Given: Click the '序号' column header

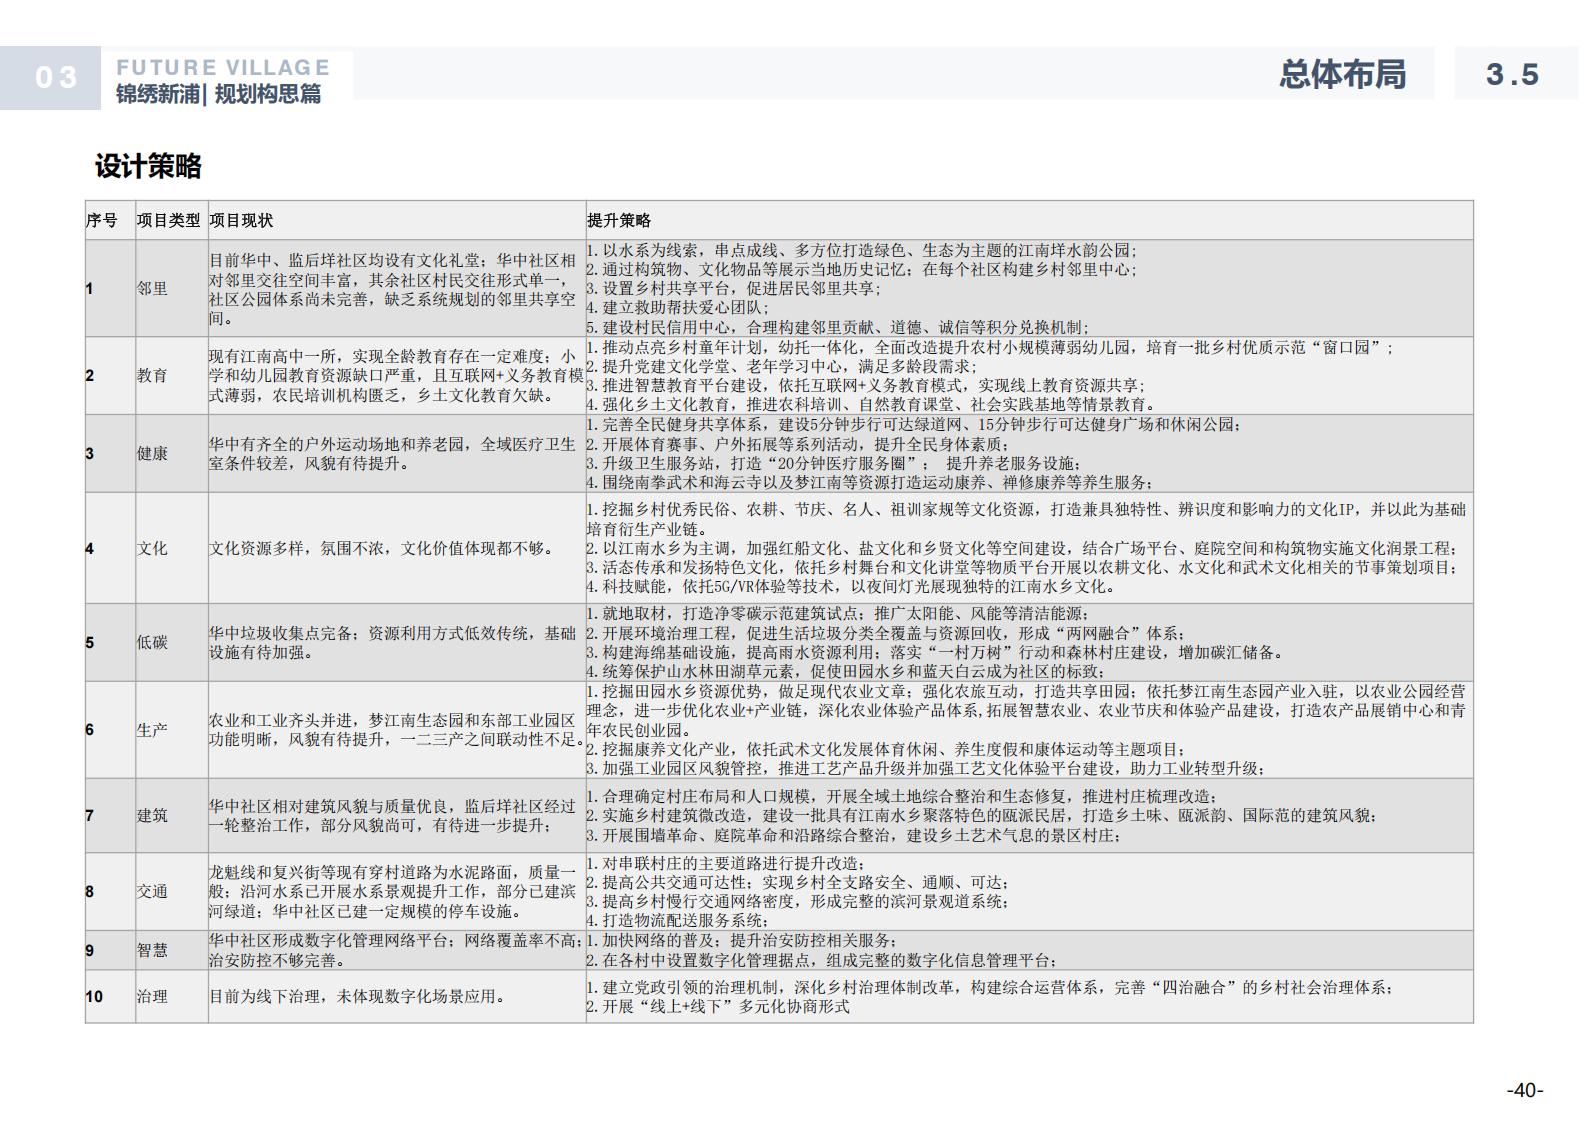Looking at the screenshot, I should [101, 221].
